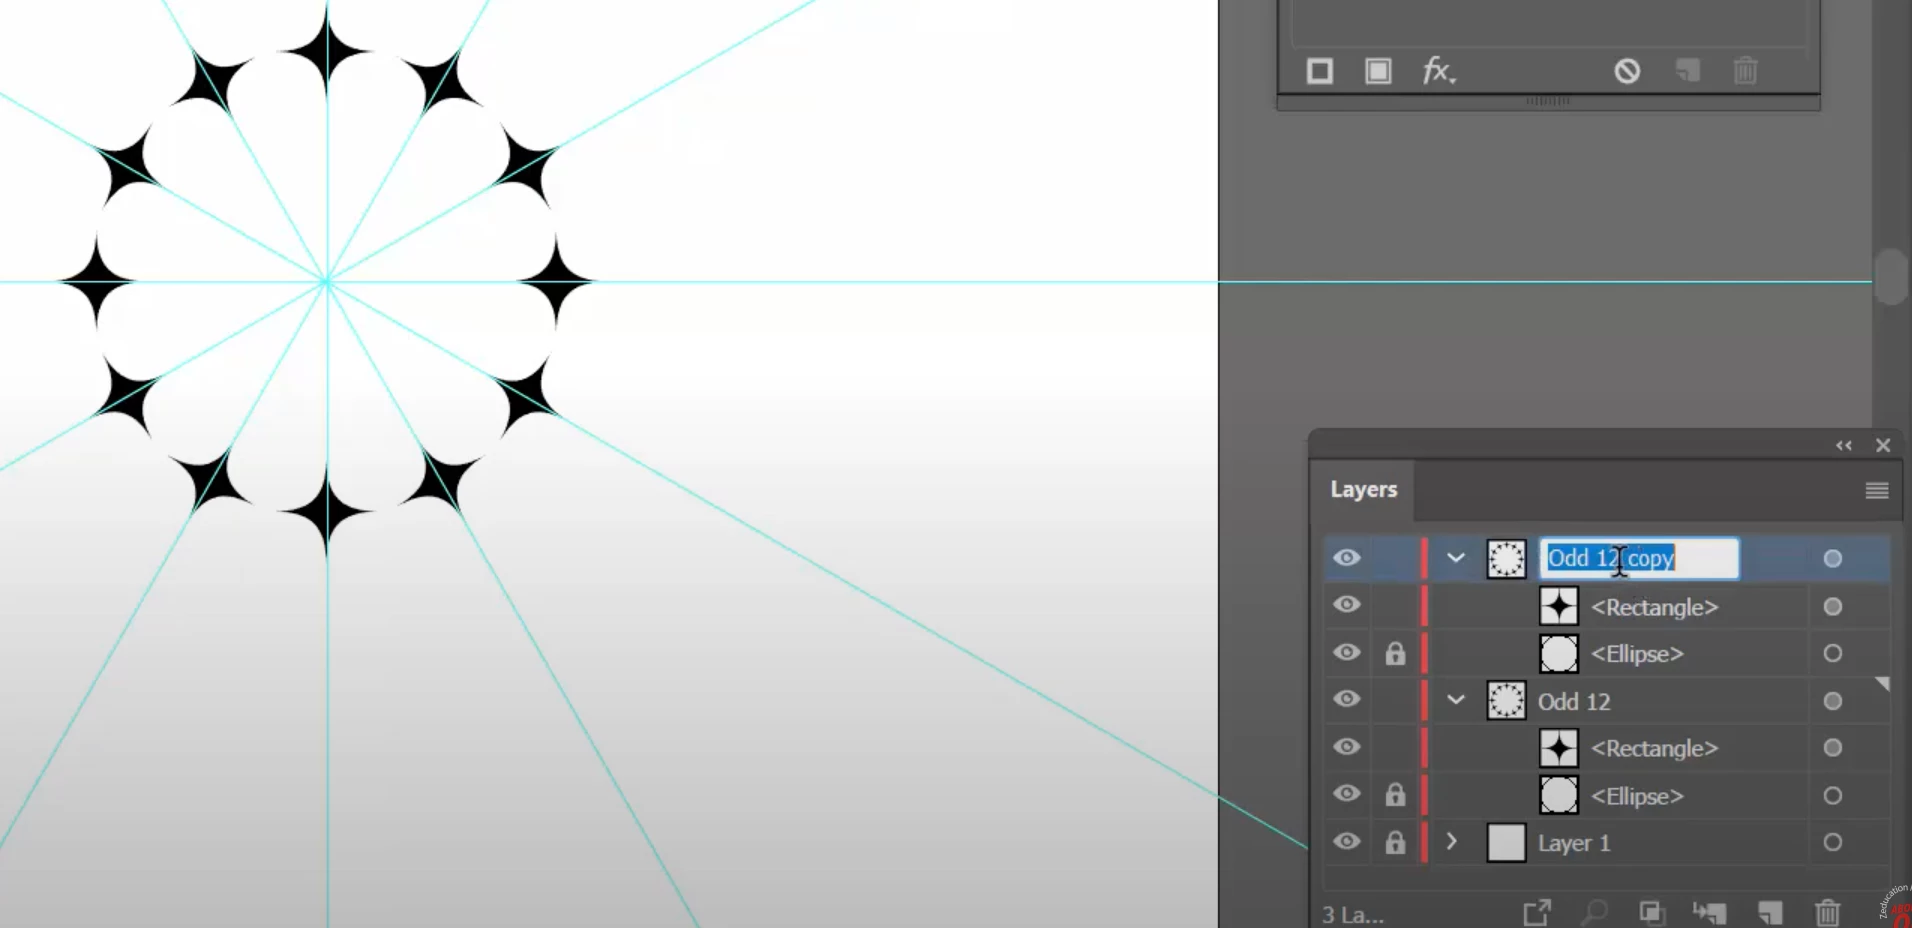The width and height of the screenshot is (1912, 928).
Task: Target the Rectangle inside Odd 12 layer
Action: click(1832, 747)
